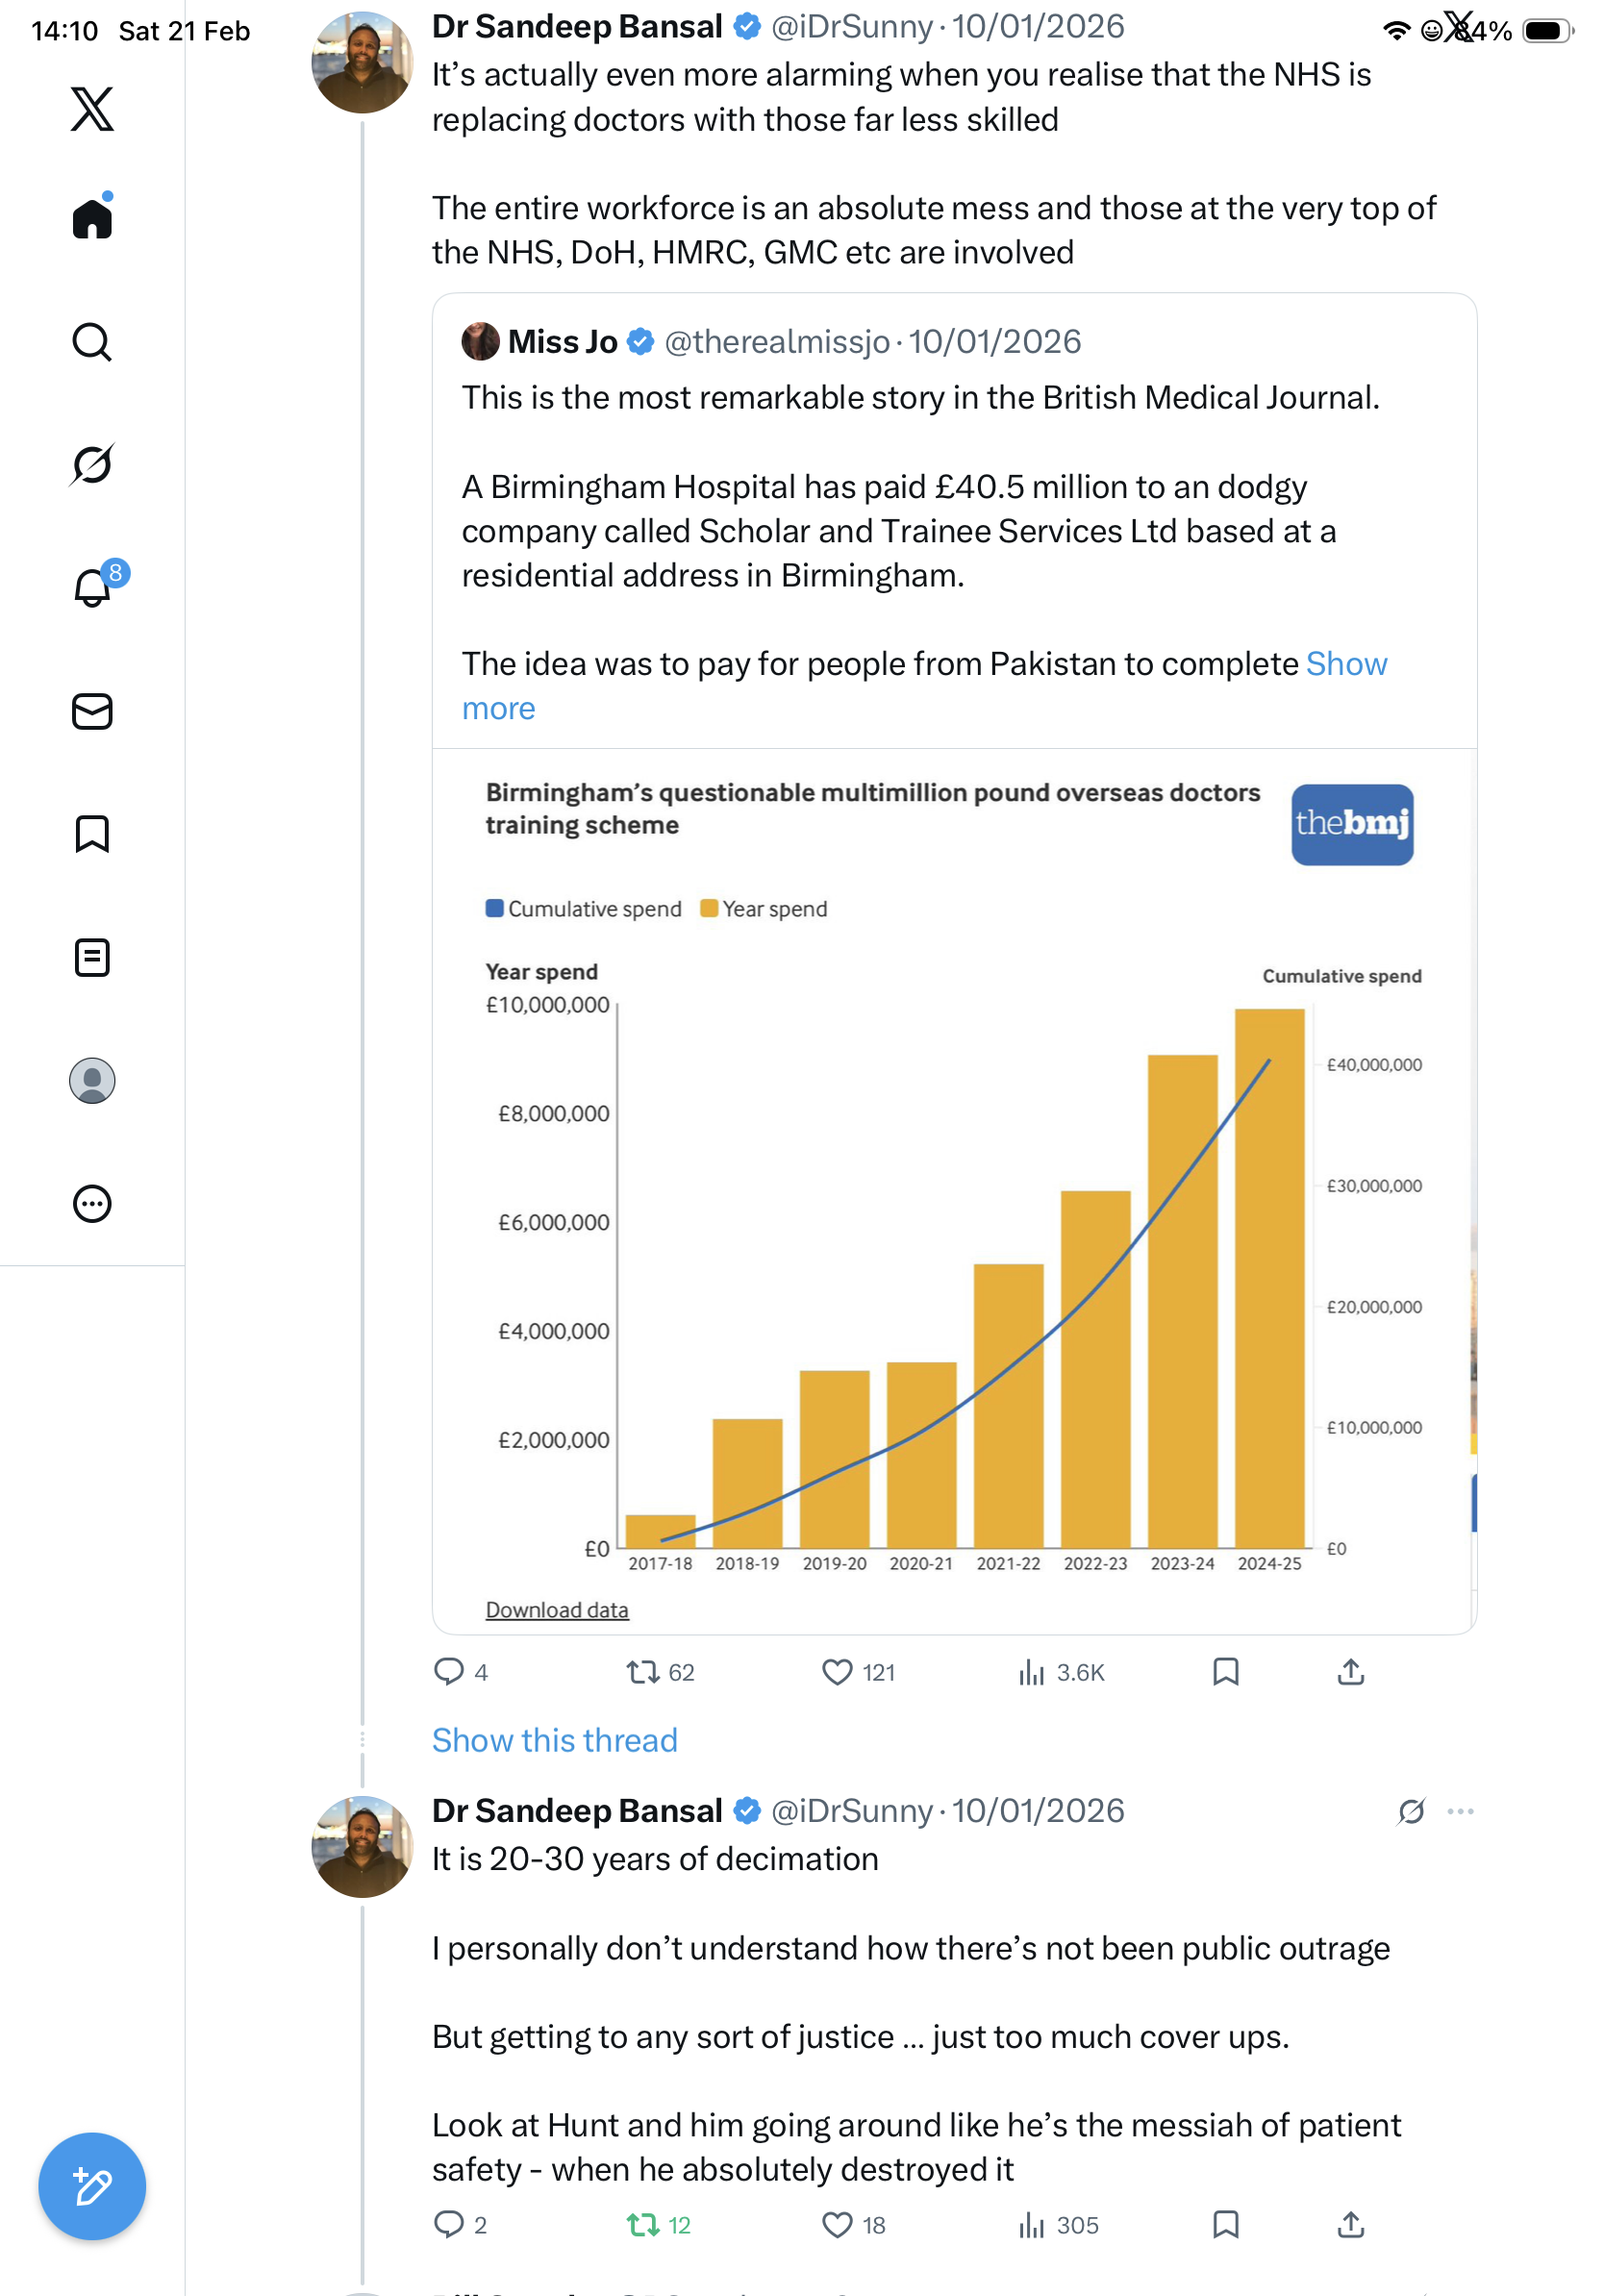Open three-dot options on second post

tap(1460, 1811)
